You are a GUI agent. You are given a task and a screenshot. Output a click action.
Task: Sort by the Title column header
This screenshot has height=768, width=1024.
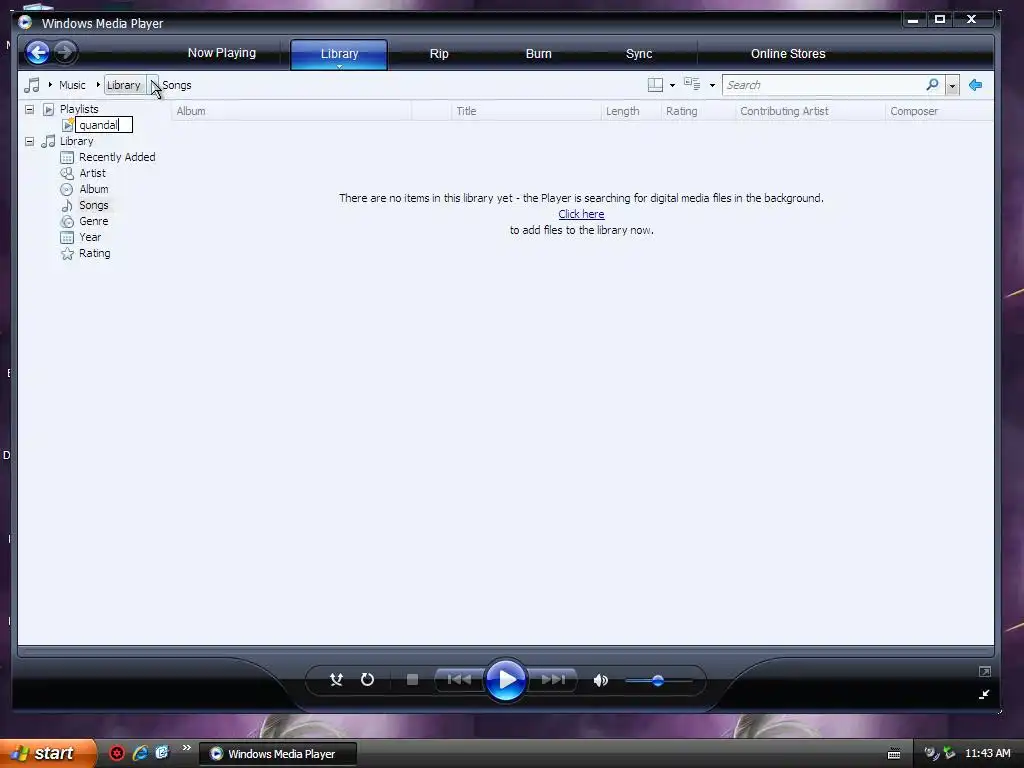point(526,111)
